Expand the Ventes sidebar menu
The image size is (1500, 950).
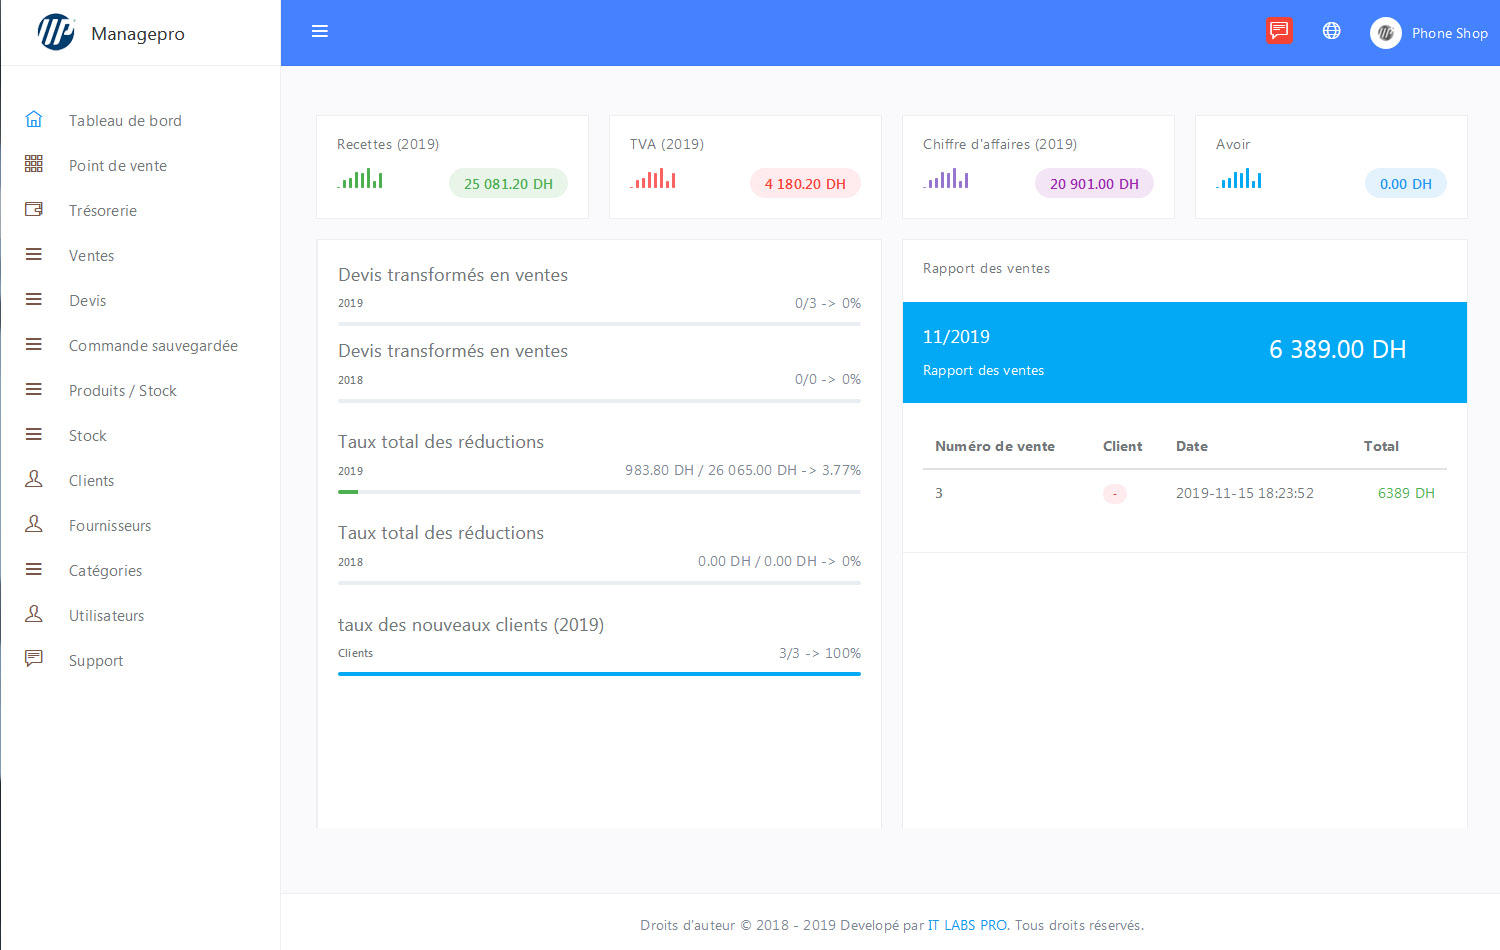click(91, 256)
